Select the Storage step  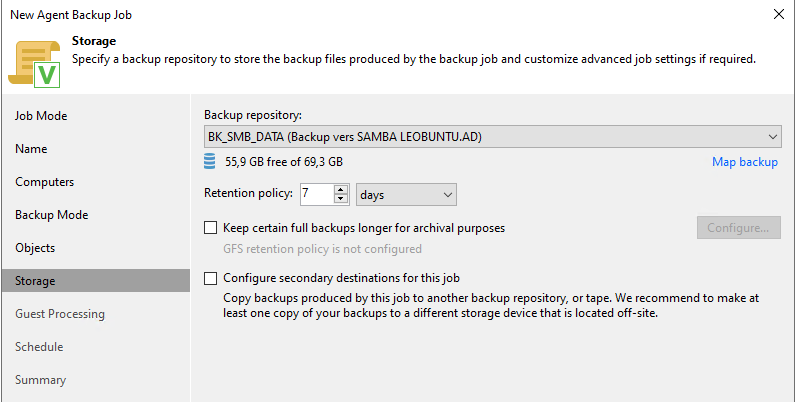(96, 281)
